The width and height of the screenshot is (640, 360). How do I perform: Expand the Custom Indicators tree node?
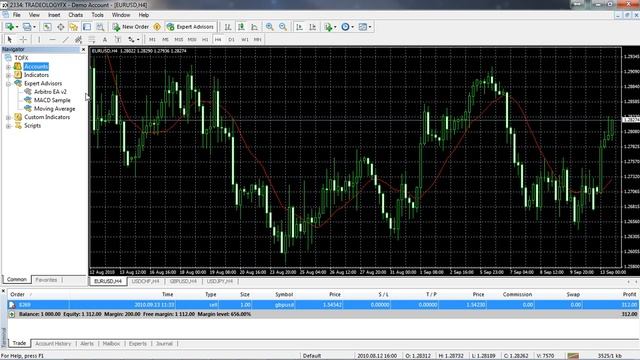pyautogui.click(x=8, y=118)
